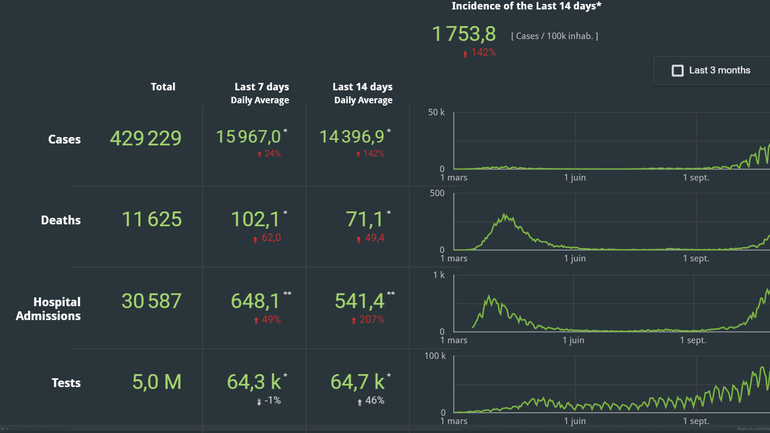
Task: Click the up arrow beside 46% for Tests
Action: 359,401
